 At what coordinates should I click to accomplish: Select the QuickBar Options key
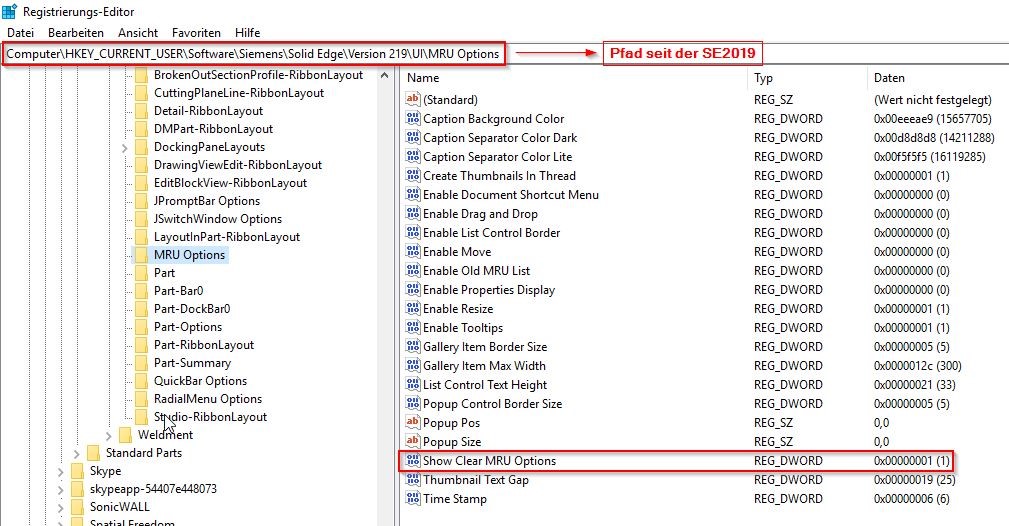(200, 381)
